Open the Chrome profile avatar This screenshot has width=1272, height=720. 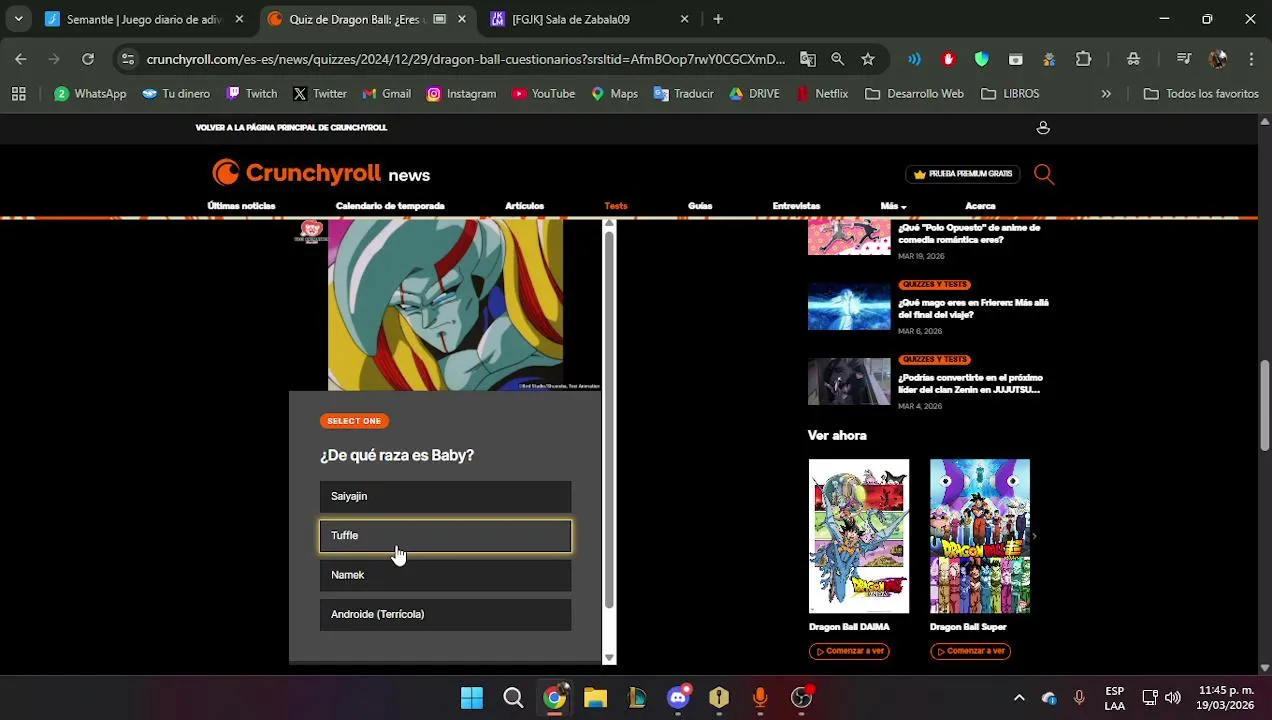[1218, 59]
